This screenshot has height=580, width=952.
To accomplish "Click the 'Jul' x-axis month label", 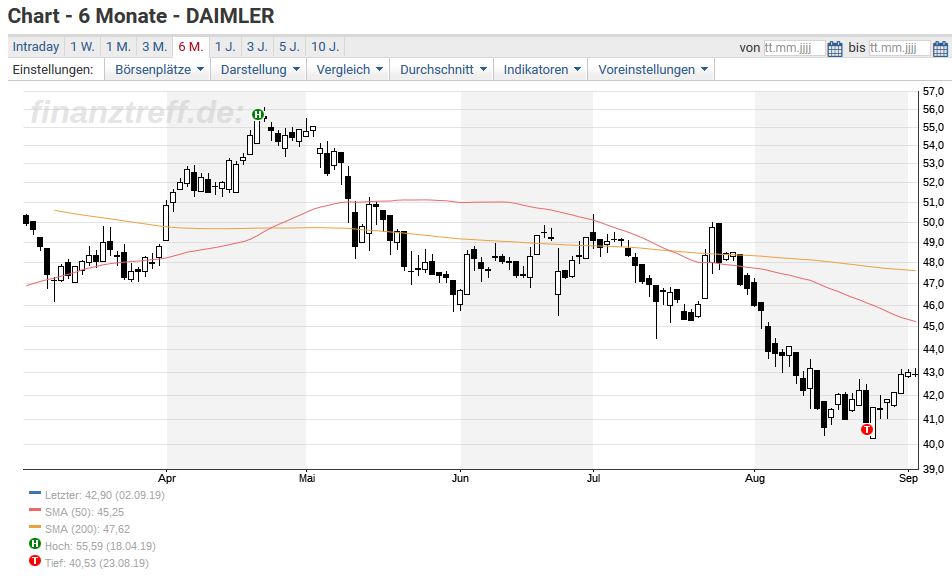I will 593,478.
